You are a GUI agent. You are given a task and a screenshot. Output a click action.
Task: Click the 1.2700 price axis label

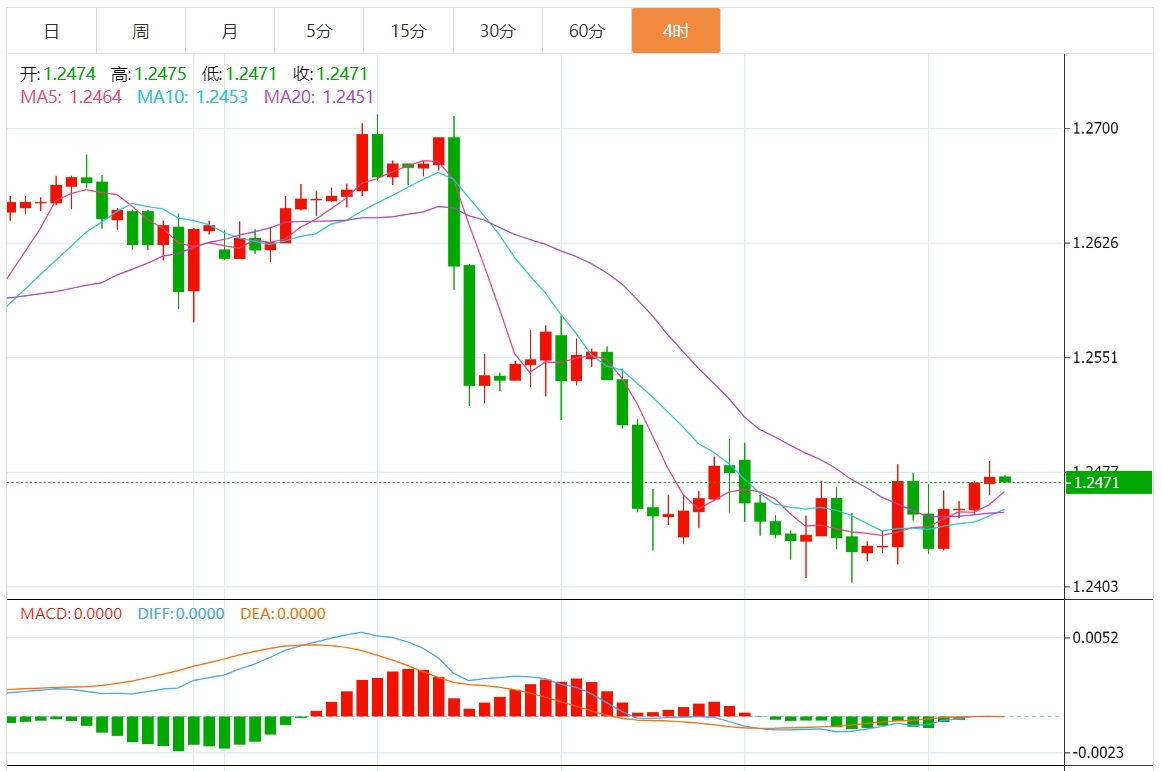1095,128
